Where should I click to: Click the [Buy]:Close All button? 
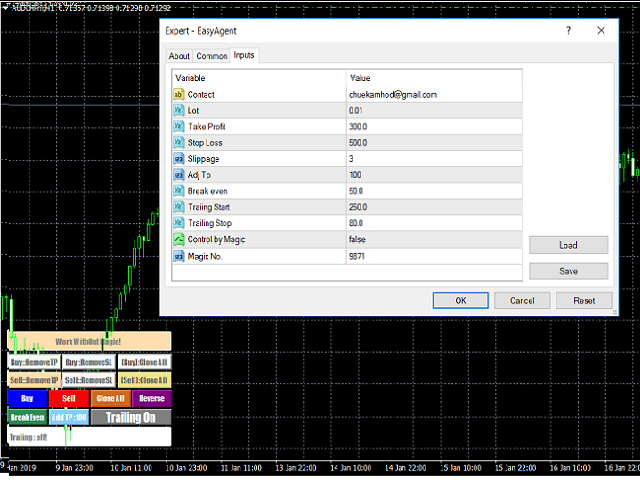144,362
